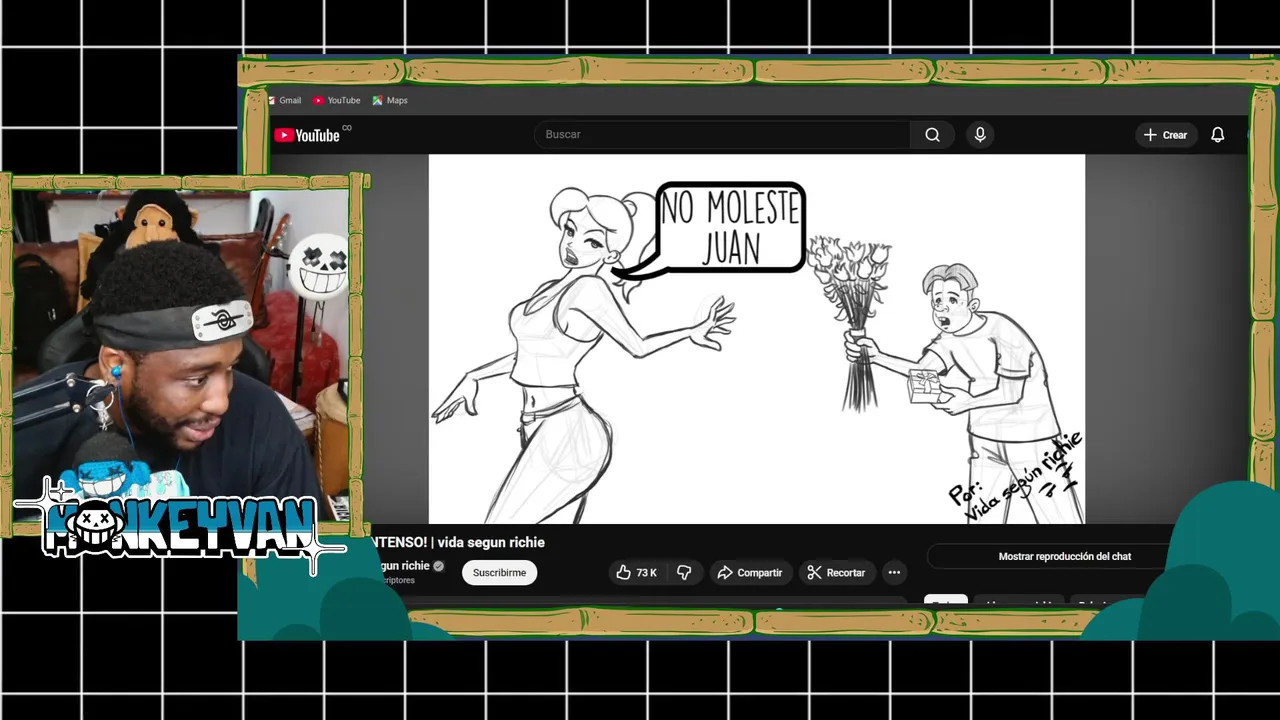
Task: Subscribe with the Suscribirme button
Action: point(499,572)
